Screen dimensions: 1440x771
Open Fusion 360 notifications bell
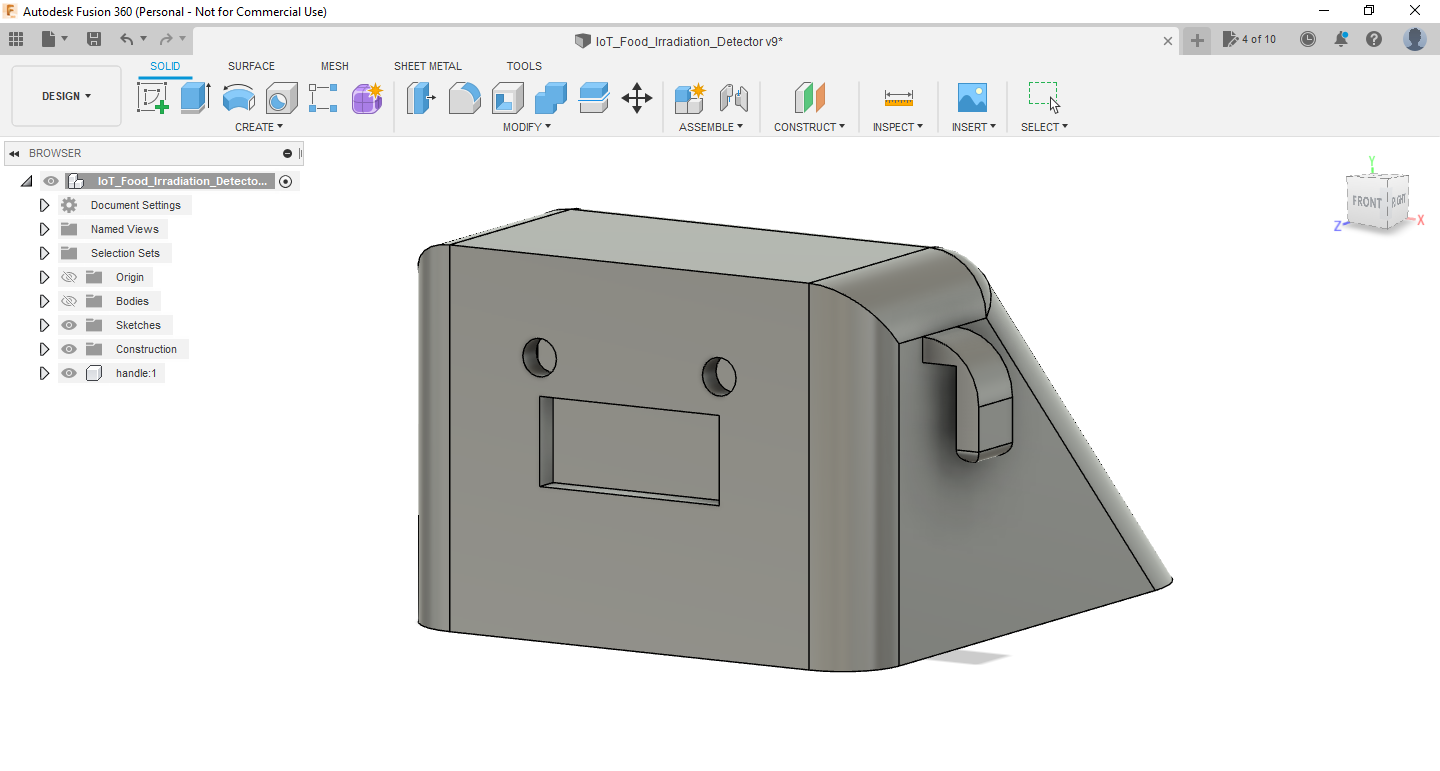[x=1340, y=38]
